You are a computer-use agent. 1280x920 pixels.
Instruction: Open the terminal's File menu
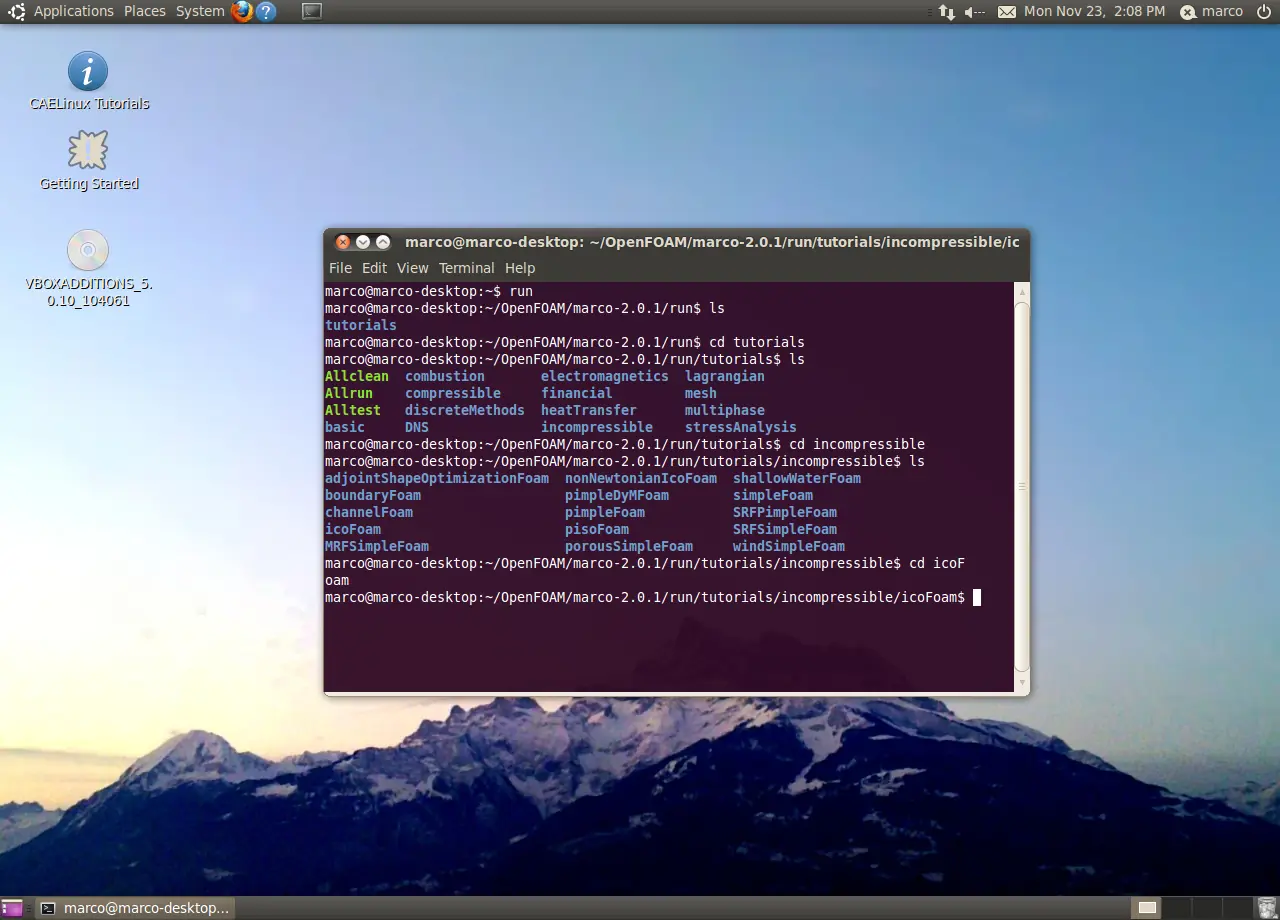tap(341, 268)
